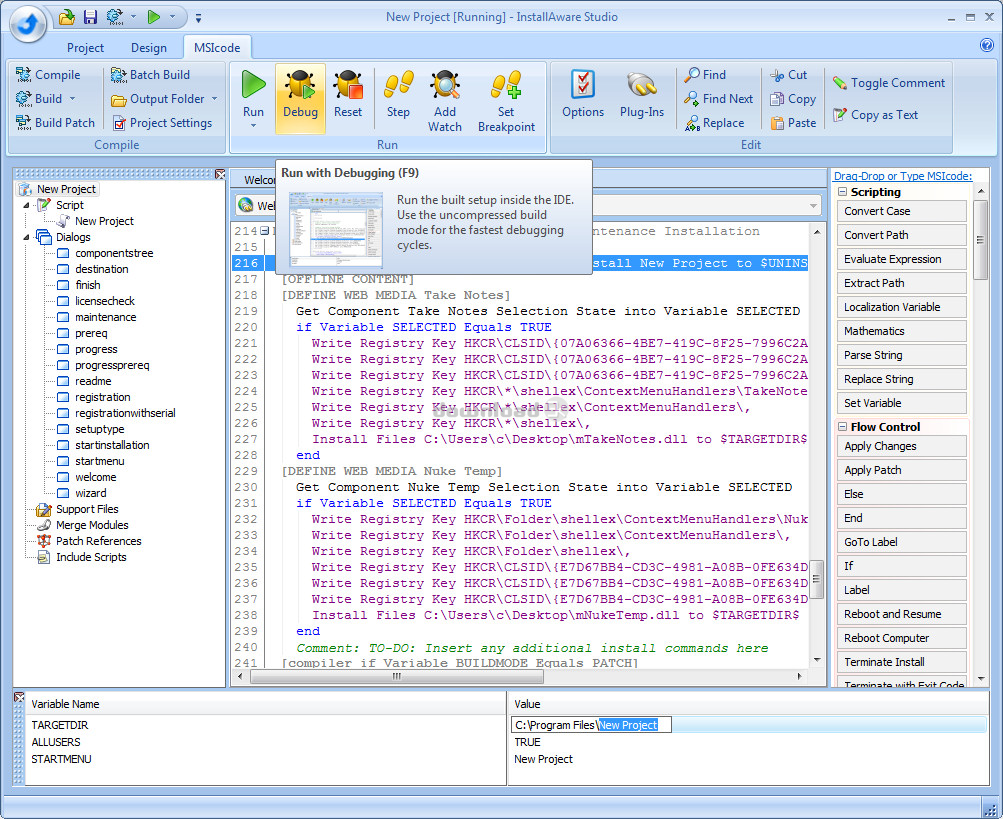Close the watch variables panel

19,697
